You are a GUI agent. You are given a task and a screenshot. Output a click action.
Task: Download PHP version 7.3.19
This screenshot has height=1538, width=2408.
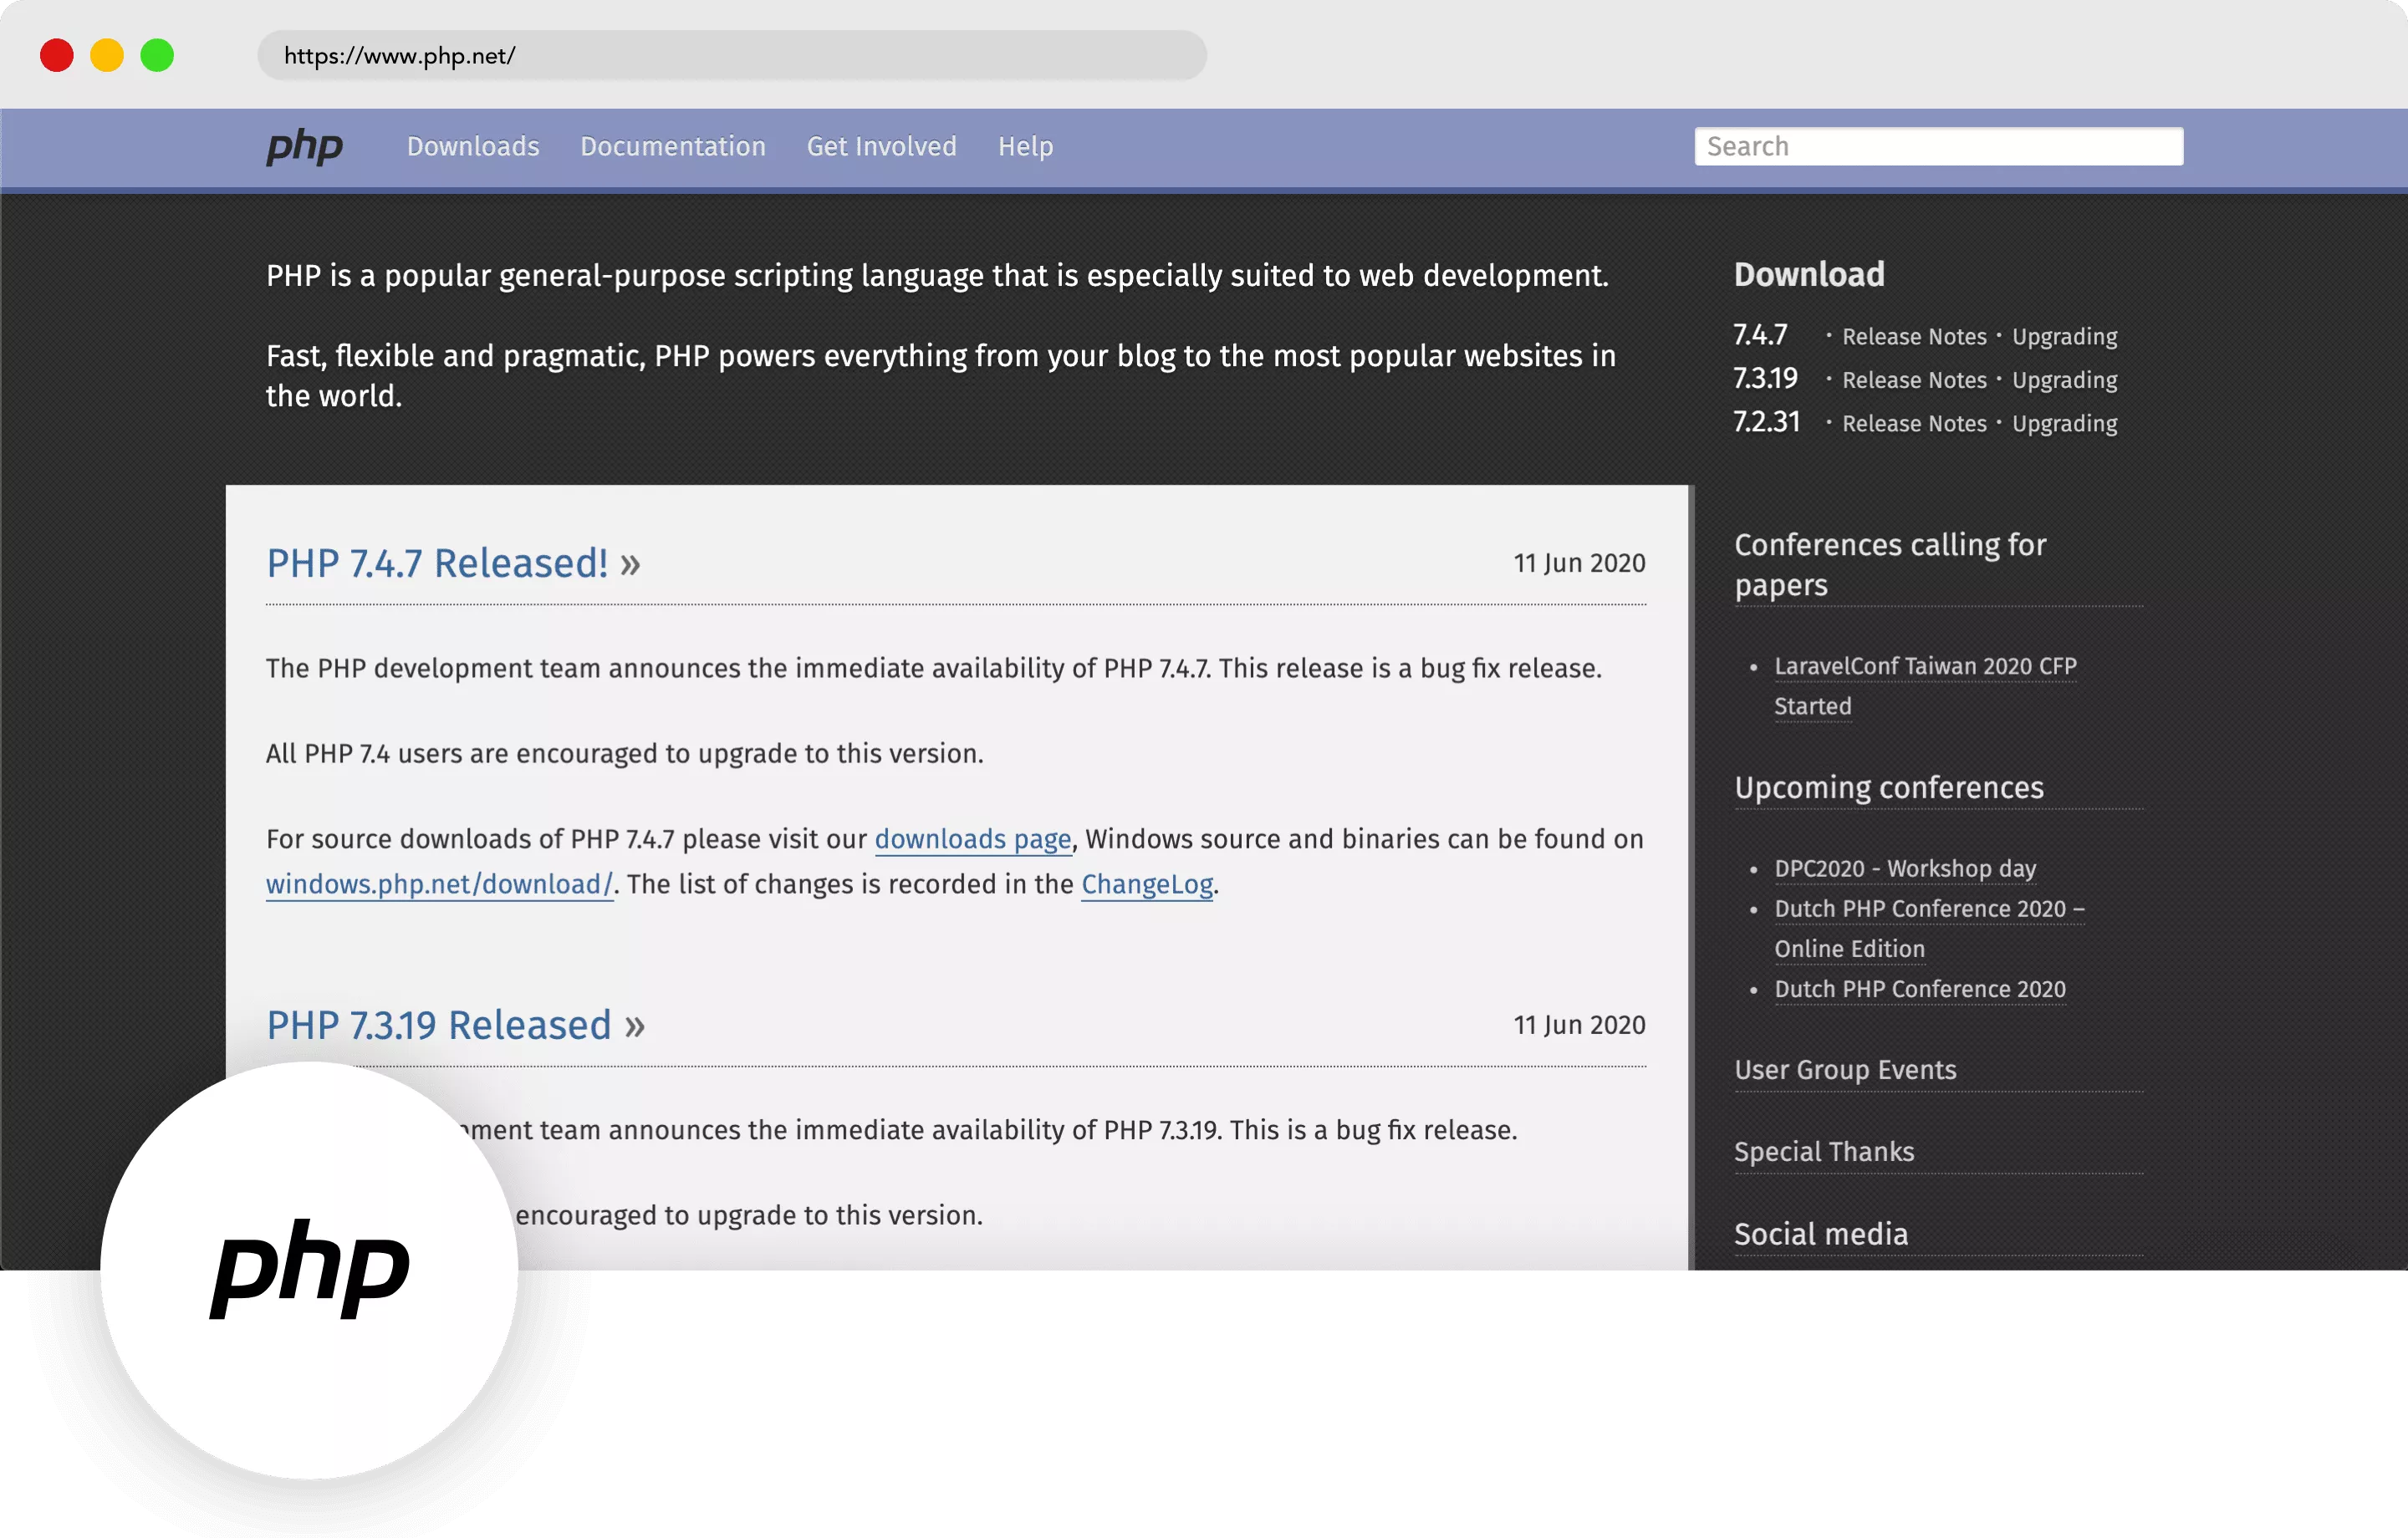coord(1765,378)
